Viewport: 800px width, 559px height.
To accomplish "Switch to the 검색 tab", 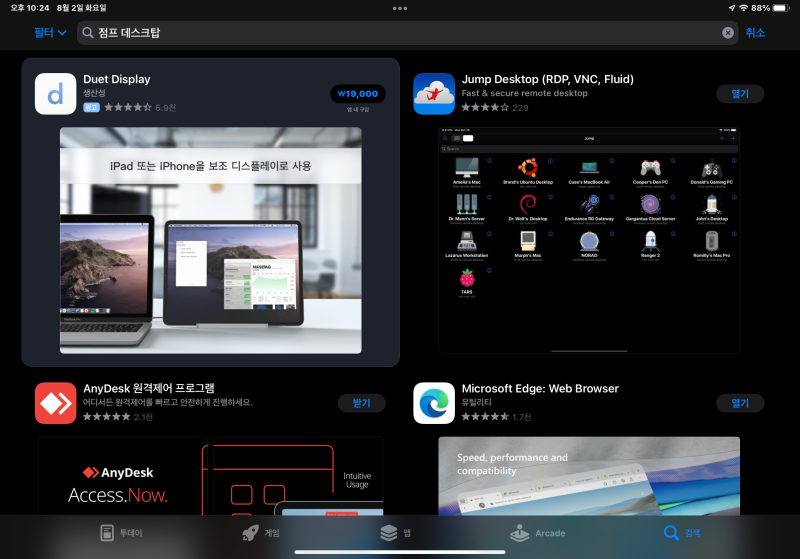I will pyautogui.click(x=682, y=533).
